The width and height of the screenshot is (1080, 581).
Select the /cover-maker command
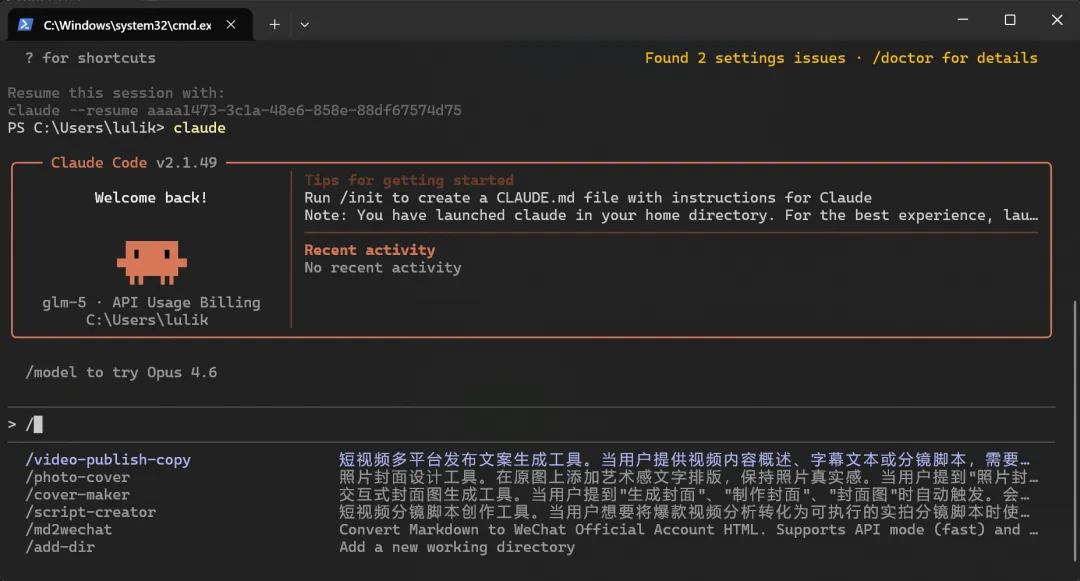(77, 494)
